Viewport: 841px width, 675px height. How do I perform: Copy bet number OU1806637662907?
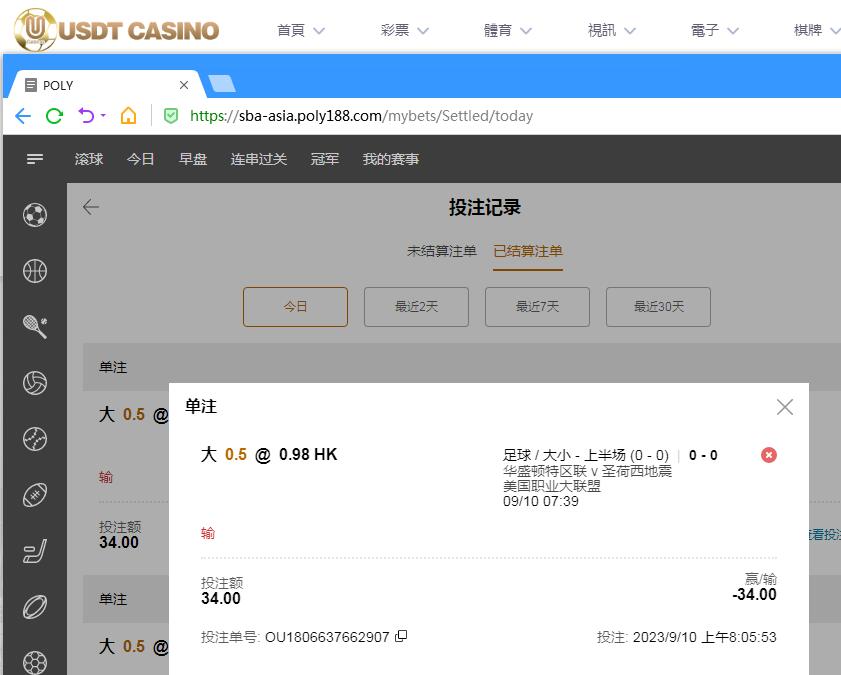point(401,636)
